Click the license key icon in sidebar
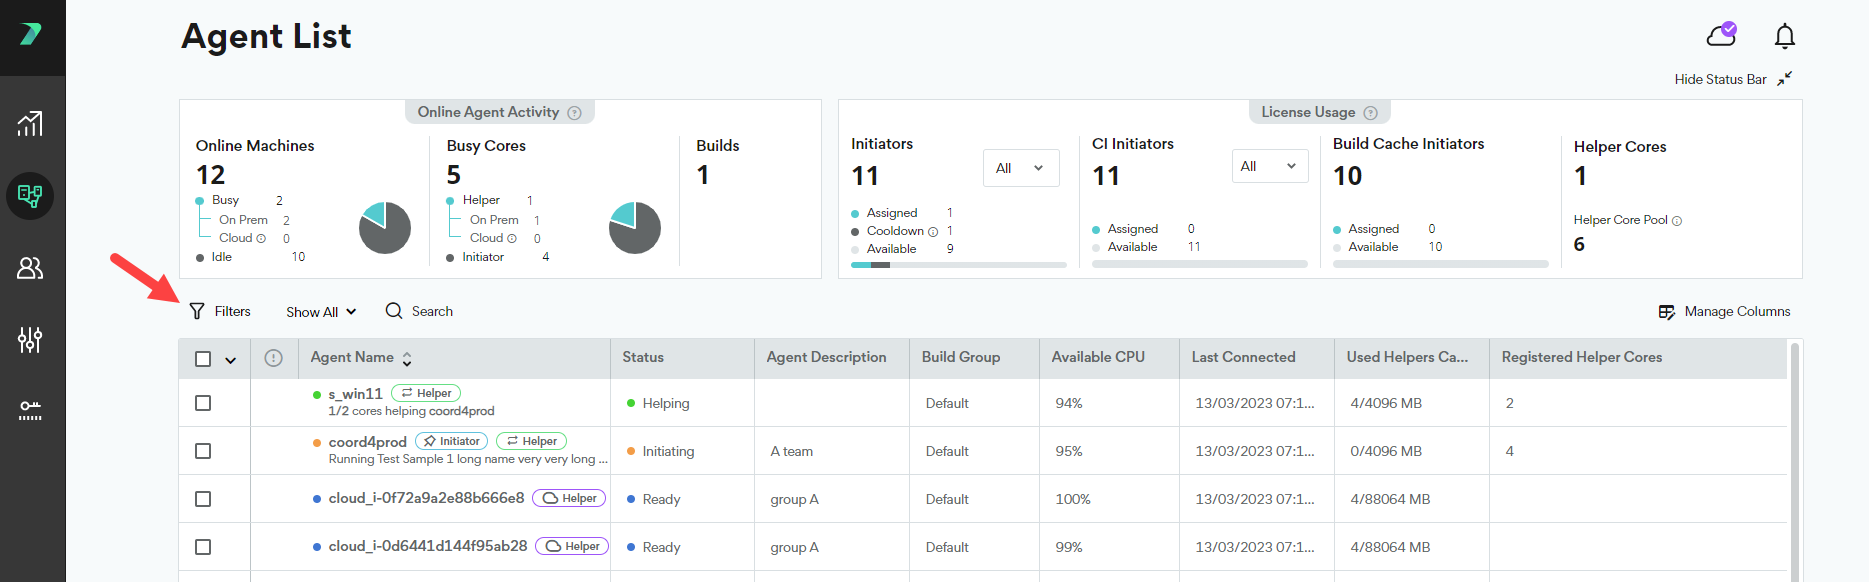This screenshot has width=1869, height=582. [30, 411]
